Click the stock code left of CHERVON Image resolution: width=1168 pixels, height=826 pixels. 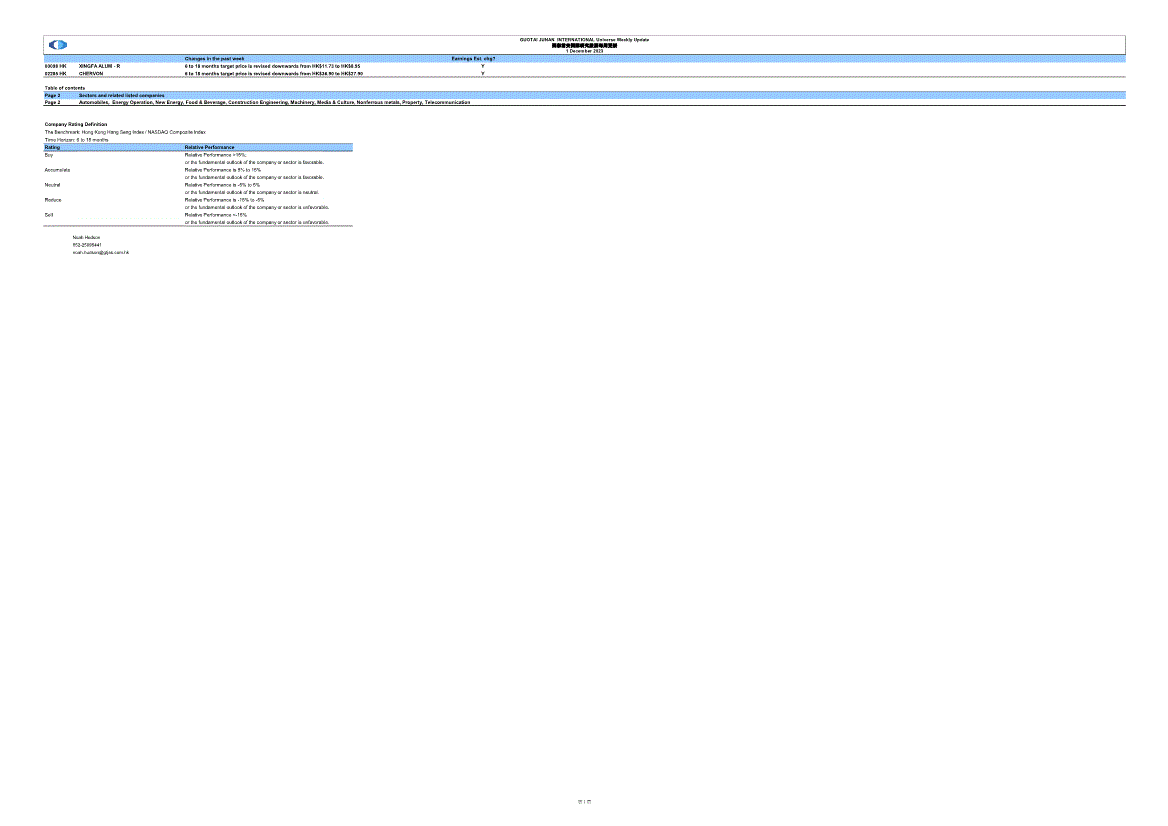tap(55, 74)
